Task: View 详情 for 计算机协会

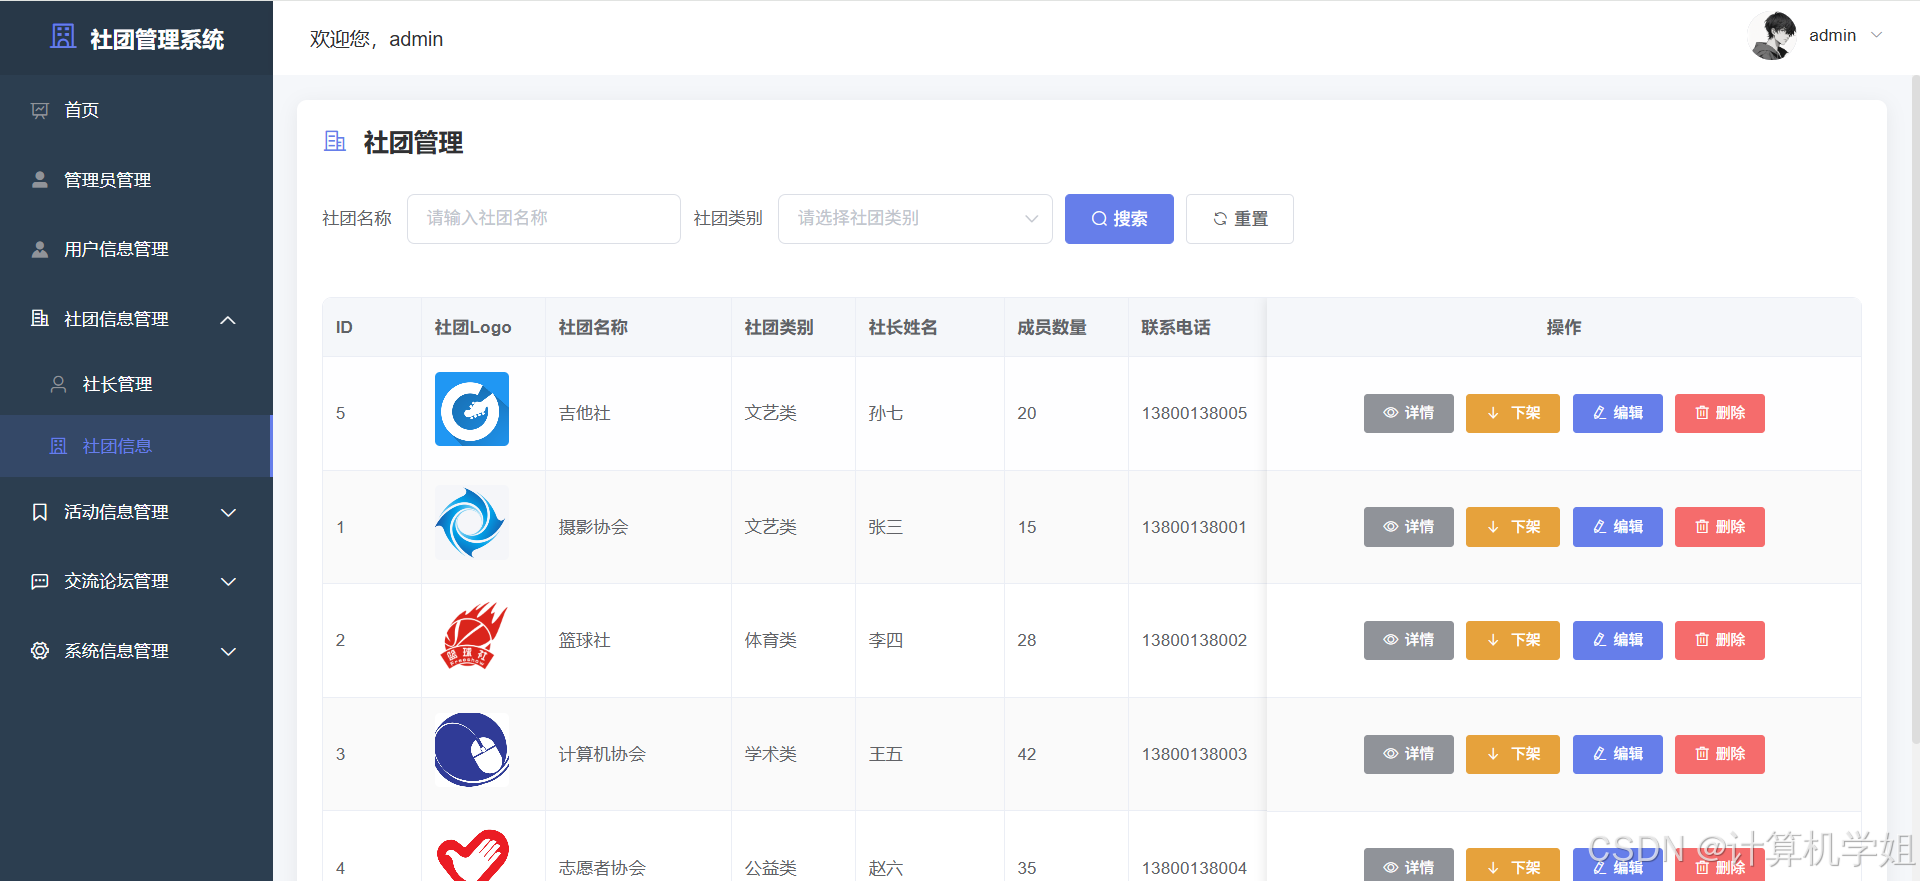Action: pyautogui.click(x=1408, y=754)
